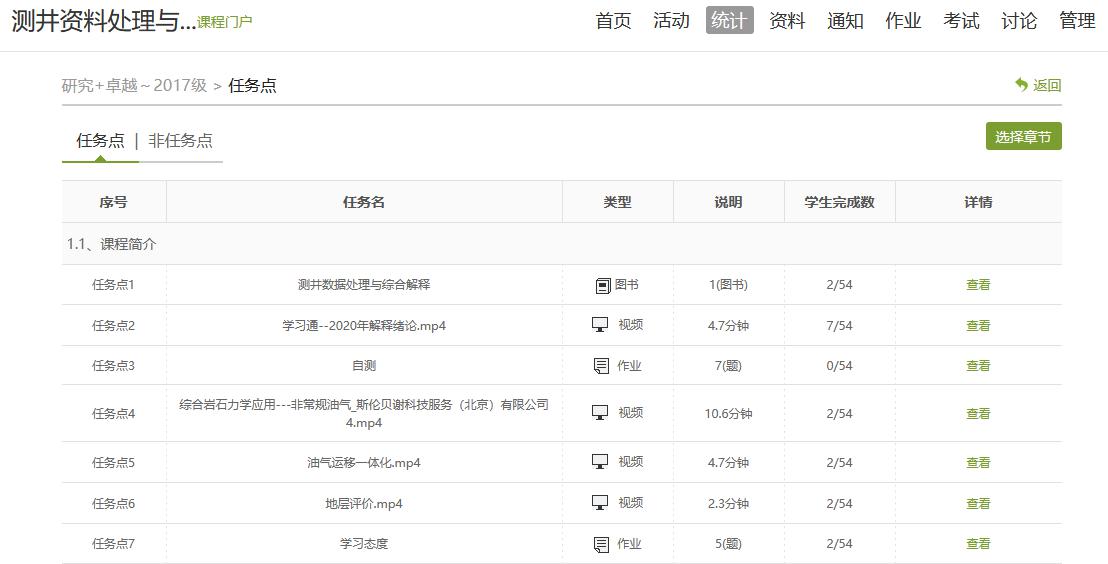Open the 选择章节 chapter selector
Image resolution: width=1108 pixels, height=564 pixels.
pos(1023,137)
